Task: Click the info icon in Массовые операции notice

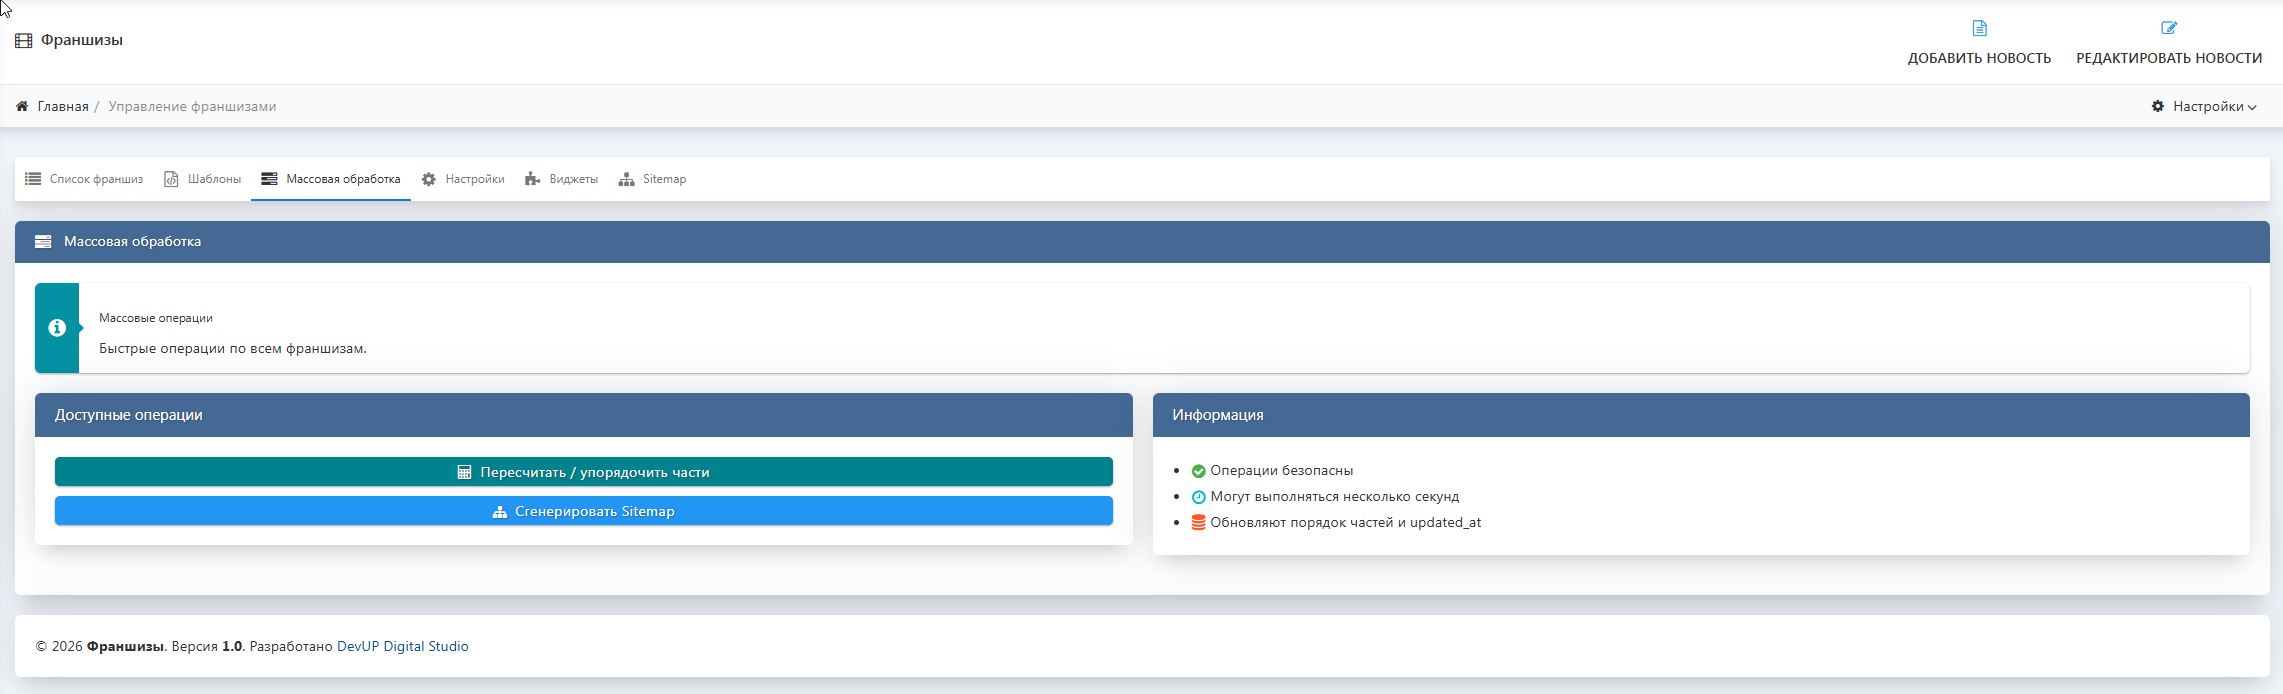Action: (57, 328)
